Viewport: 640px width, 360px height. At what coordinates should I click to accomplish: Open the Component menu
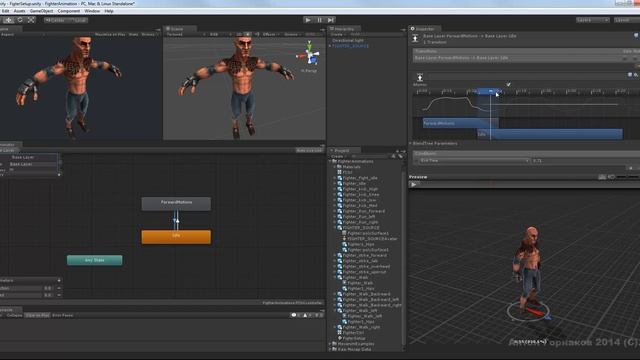coord(69,11)
